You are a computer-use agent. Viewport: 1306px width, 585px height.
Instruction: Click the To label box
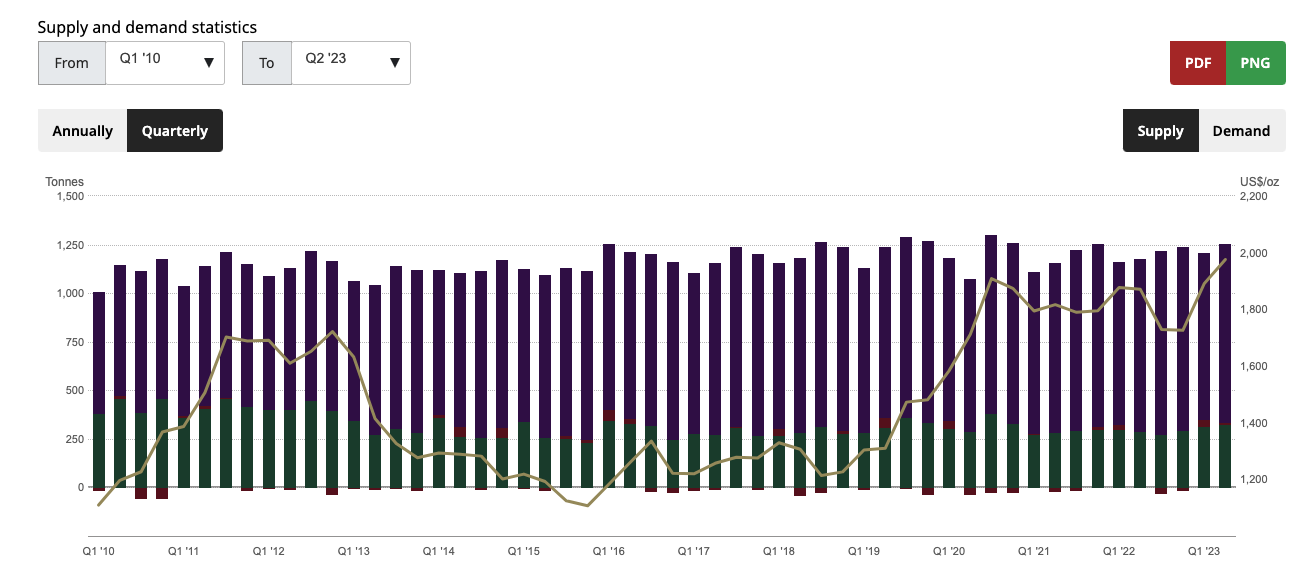coord(266,62)
